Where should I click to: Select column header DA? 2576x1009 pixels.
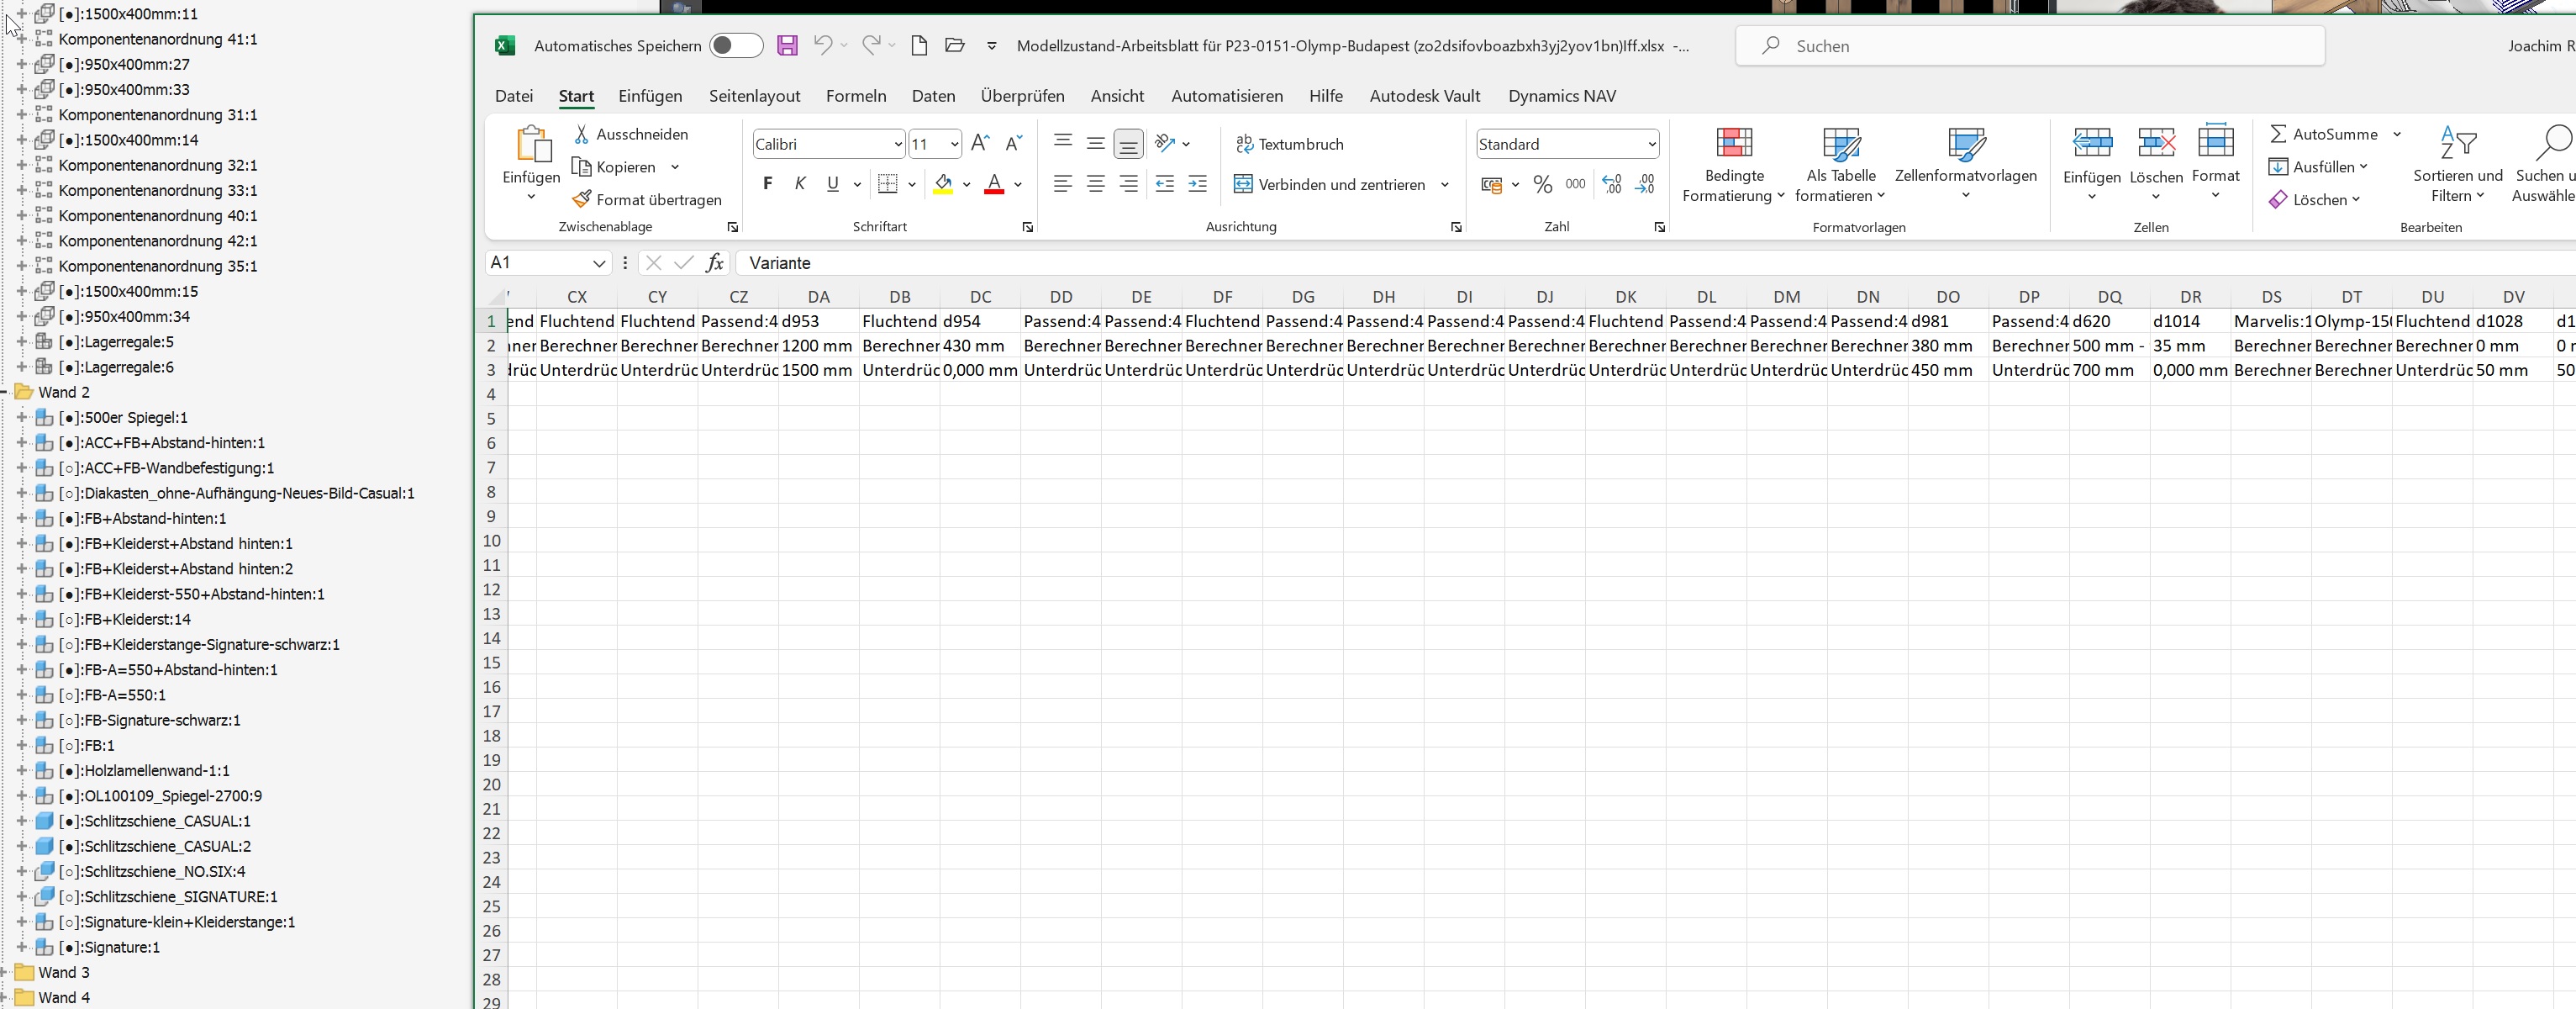pos(819,297)
